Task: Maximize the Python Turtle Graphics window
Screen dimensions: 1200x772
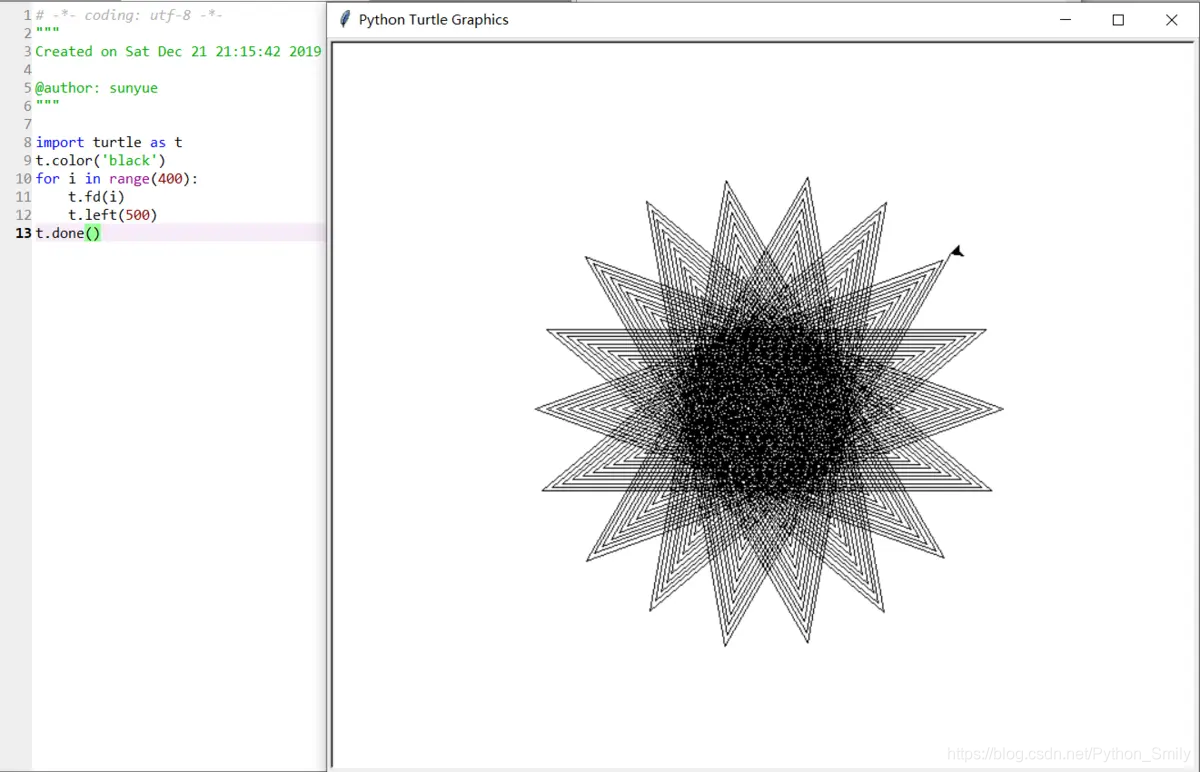Action: (x=1118, y=20)
